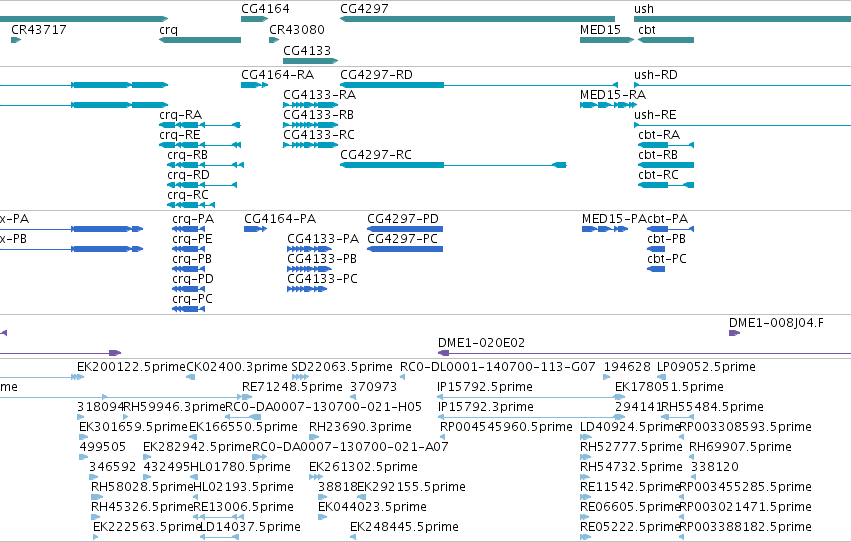851x542 pixels.
Task: Select the CG4133-RC transcript label
Action: tap(319, 135)
